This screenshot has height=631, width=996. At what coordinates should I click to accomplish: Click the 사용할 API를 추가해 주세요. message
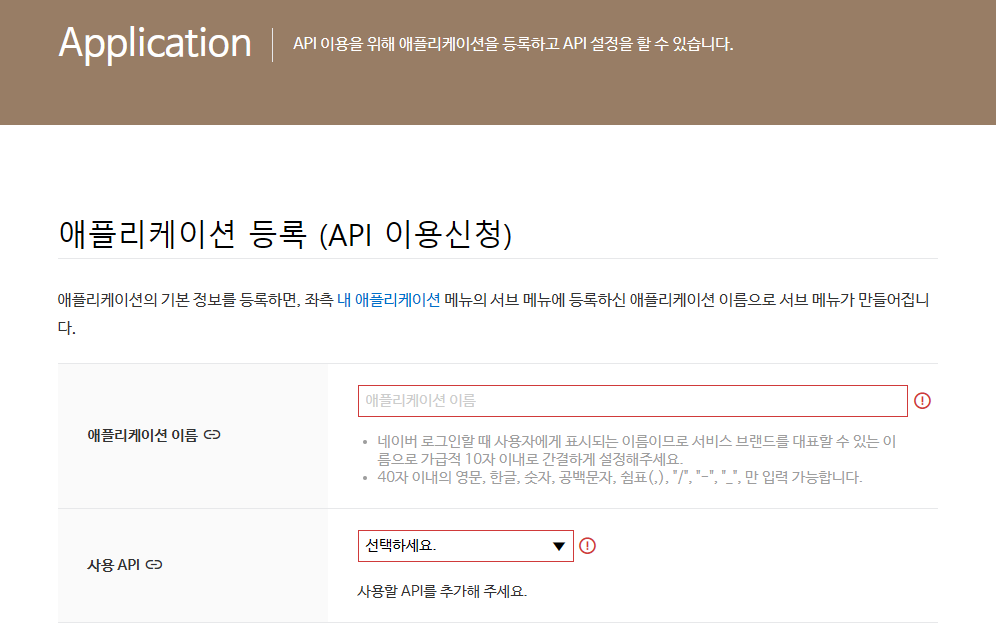coord(442,592)
